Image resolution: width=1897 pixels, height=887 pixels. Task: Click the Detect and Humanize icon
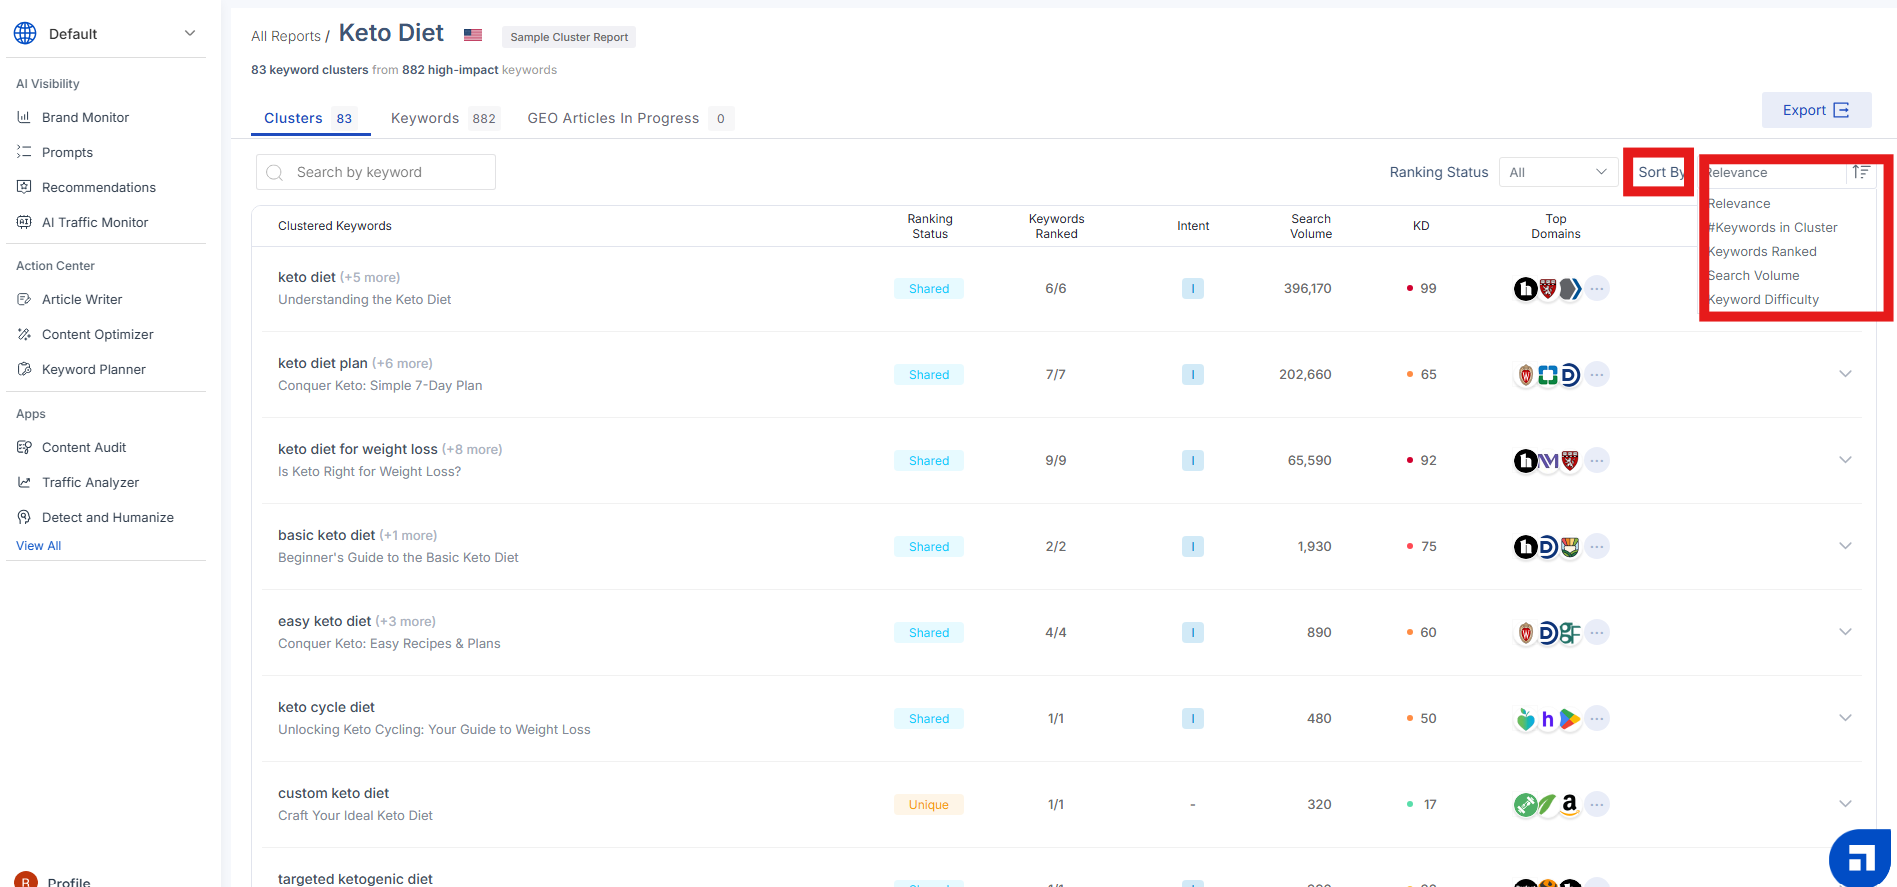pyautogui.click(x=24, y=517)
